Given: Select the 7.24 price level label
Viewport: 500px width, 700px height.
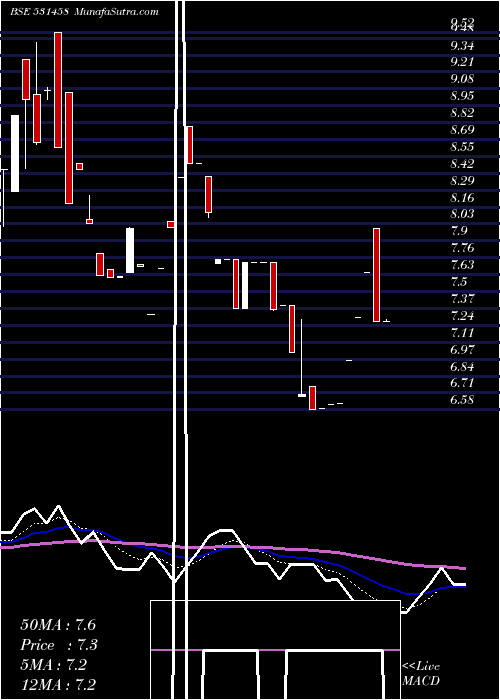Looking at the screenshot, I should 462,316.
